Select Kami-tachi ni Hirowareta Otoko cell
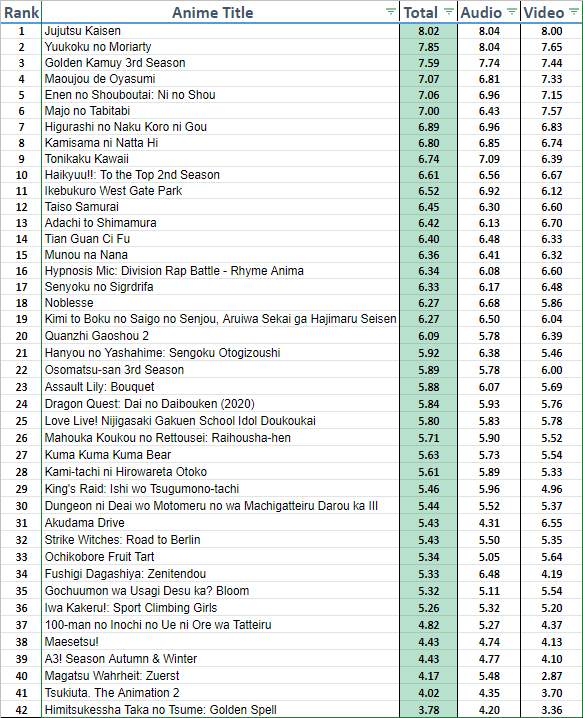The image size is (583, 718). (220, 472)
